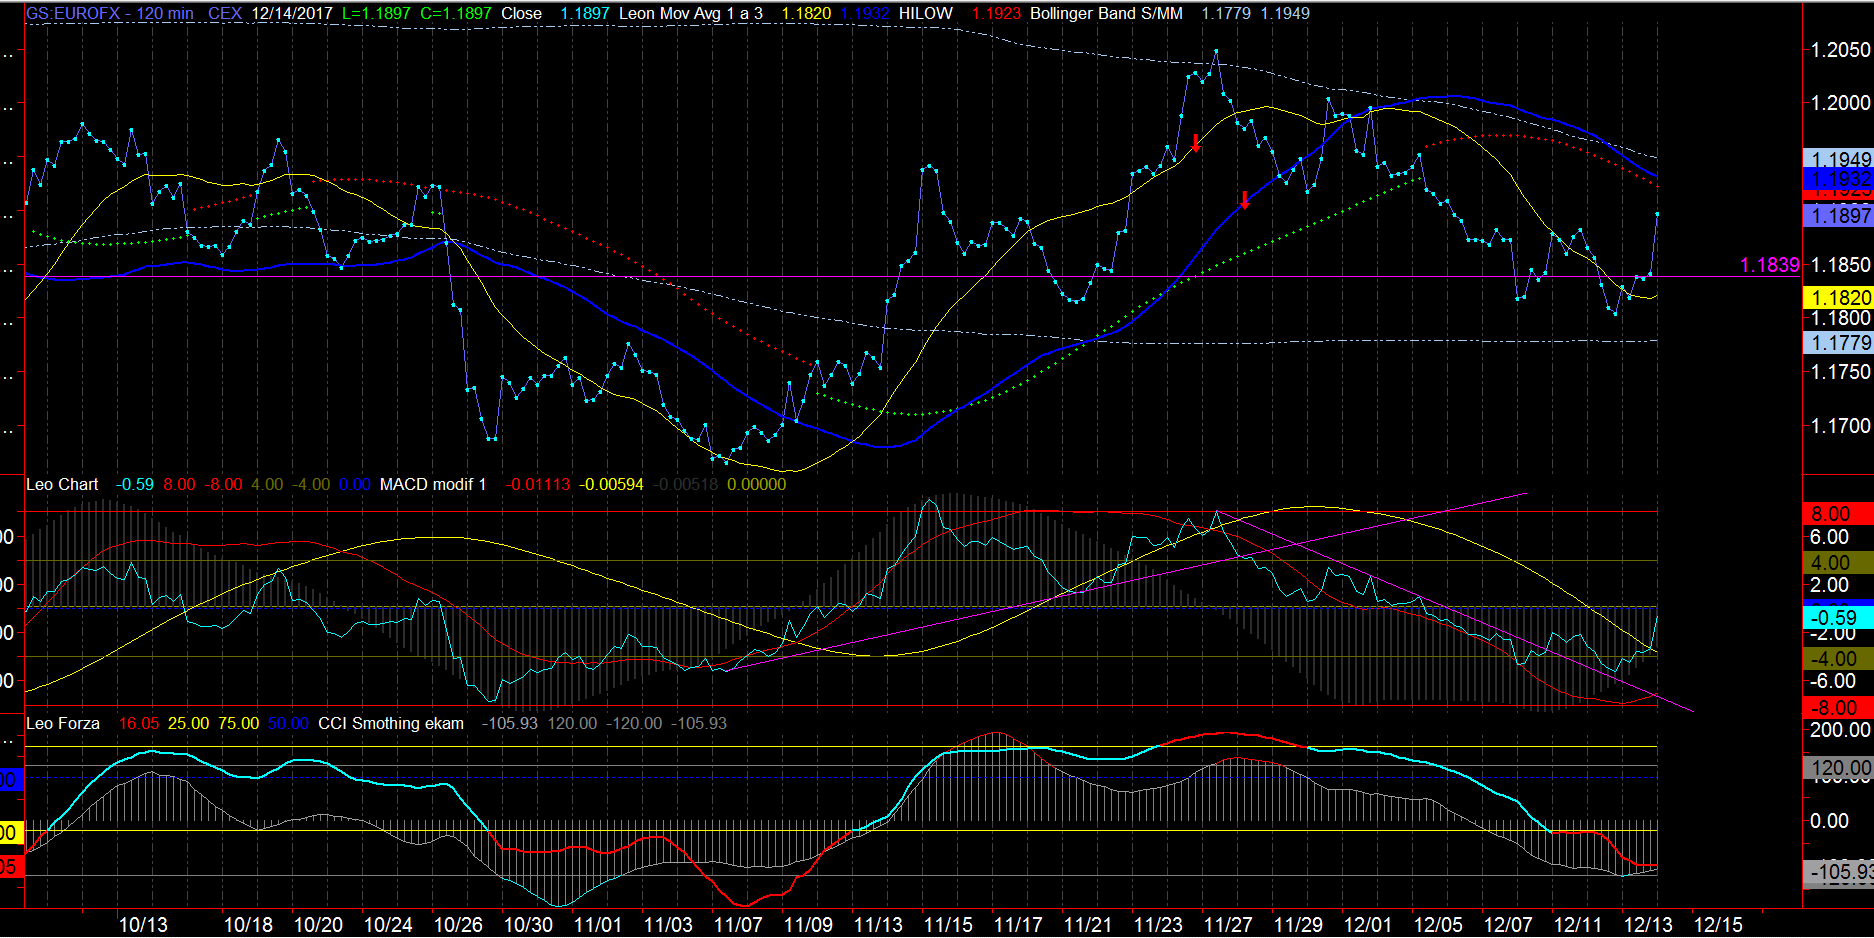Viewport: 1874px width, 938px height.
Task: Click the 1.2050 price axis label
Action: (x=1841, y=49)
